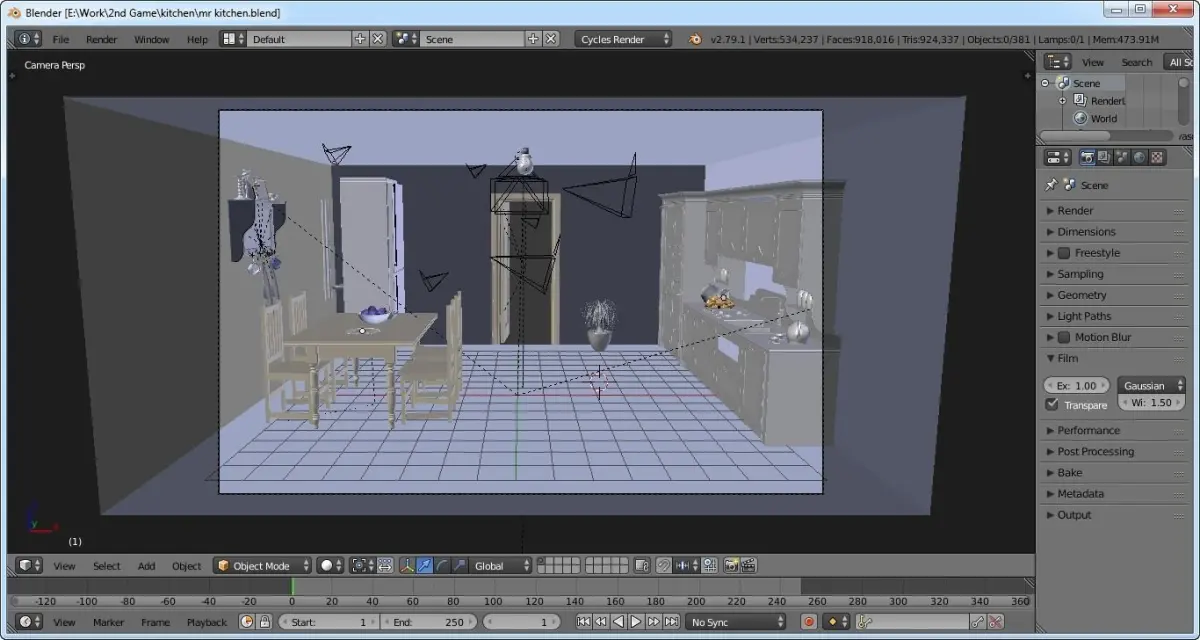This screenshot has width=1200, height=640.
Task: Toggle use preview range clock icon
Action: click(246, 622)
